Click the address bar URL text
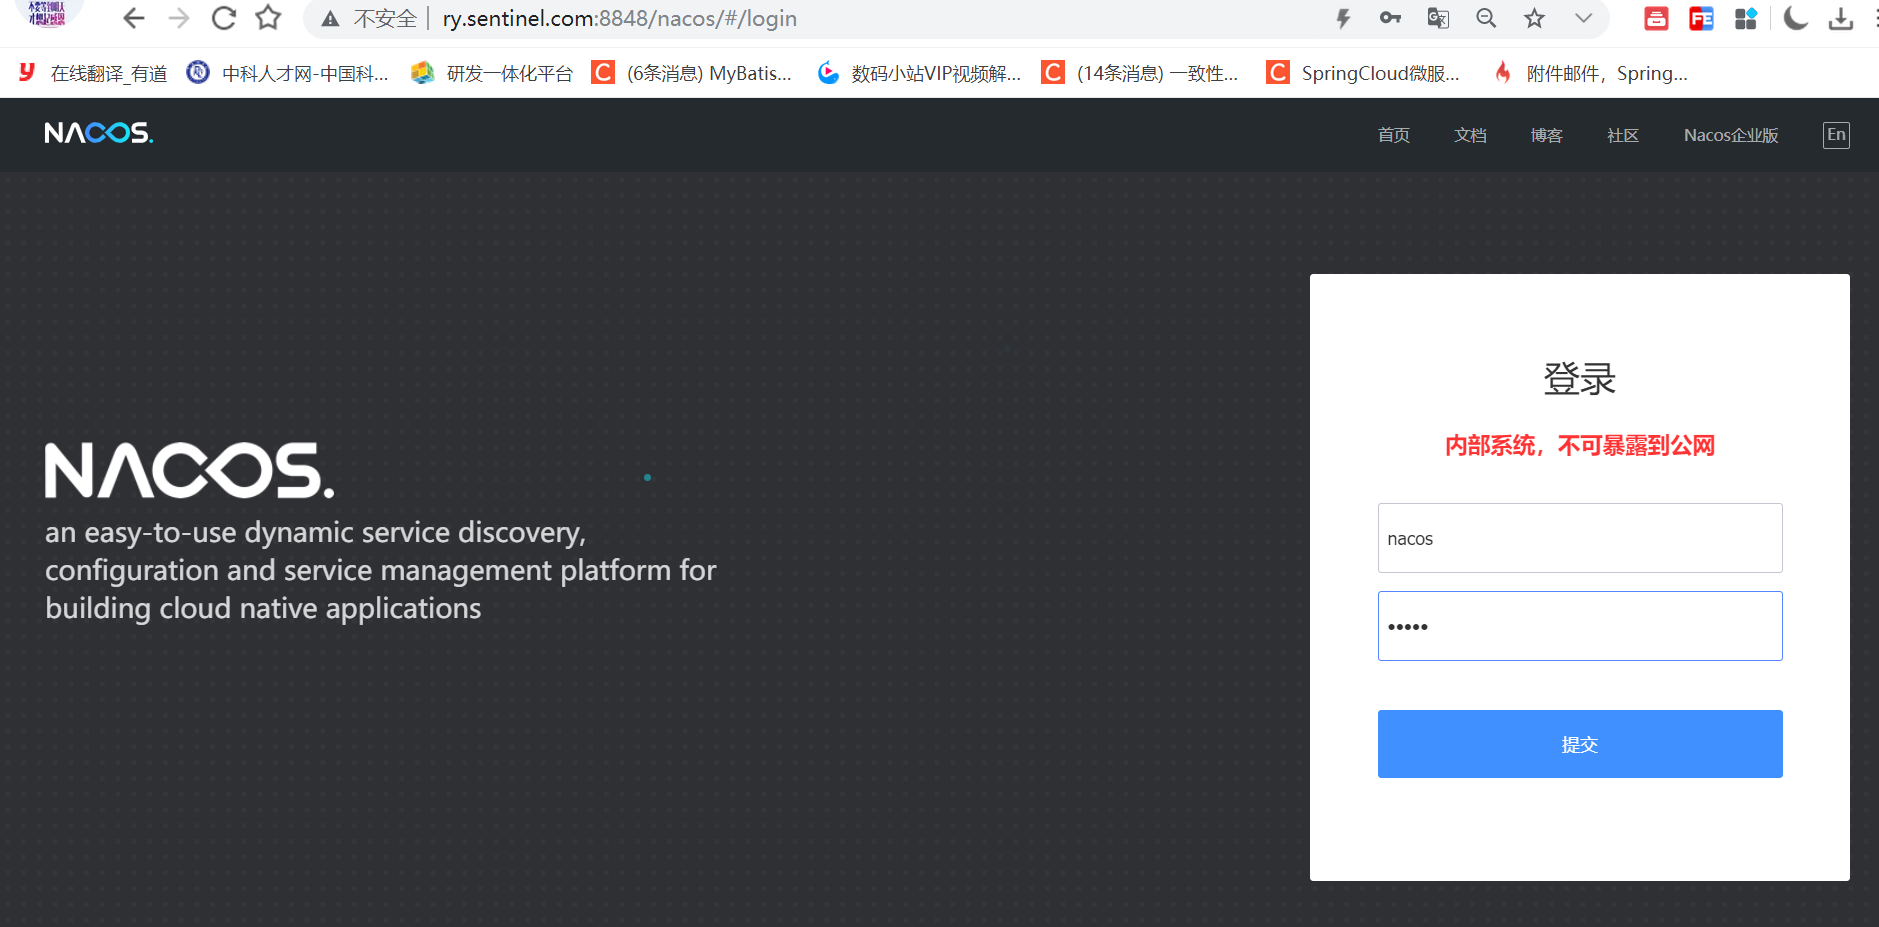Viewport: 1879px width, 927px height. point(620,19)
